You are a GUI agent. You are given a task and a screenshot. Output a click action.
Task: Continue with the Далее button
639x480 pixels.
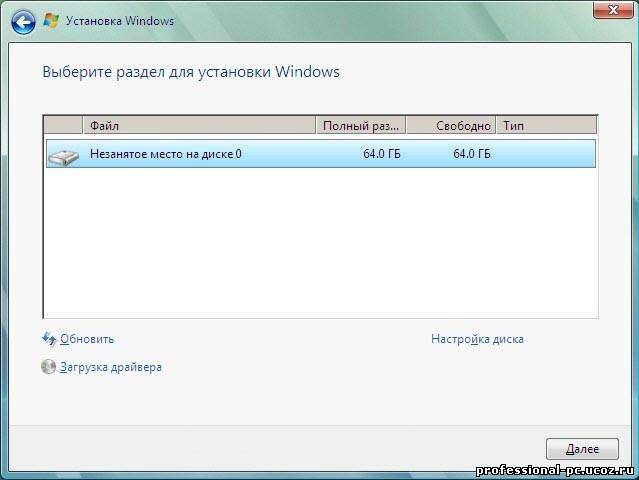click(x=582, y=449)
